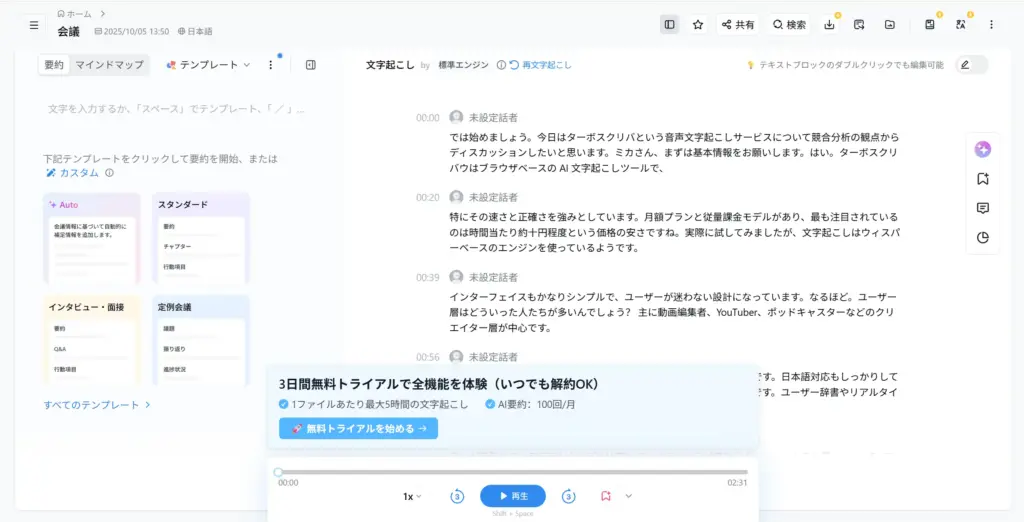Open the テンプレート dropdown

[208, 65]
